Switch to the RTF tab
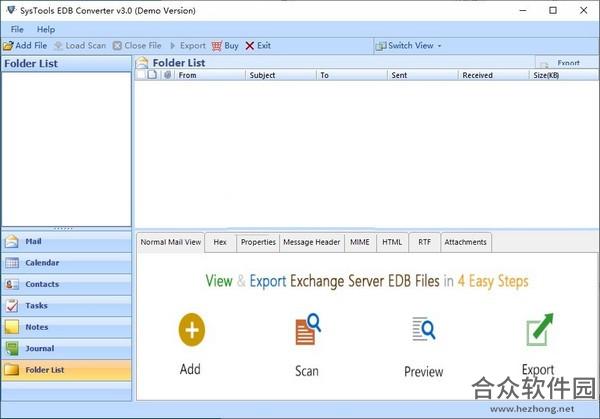The height and width of the screenshot is (419, 600). pos(424,242)
